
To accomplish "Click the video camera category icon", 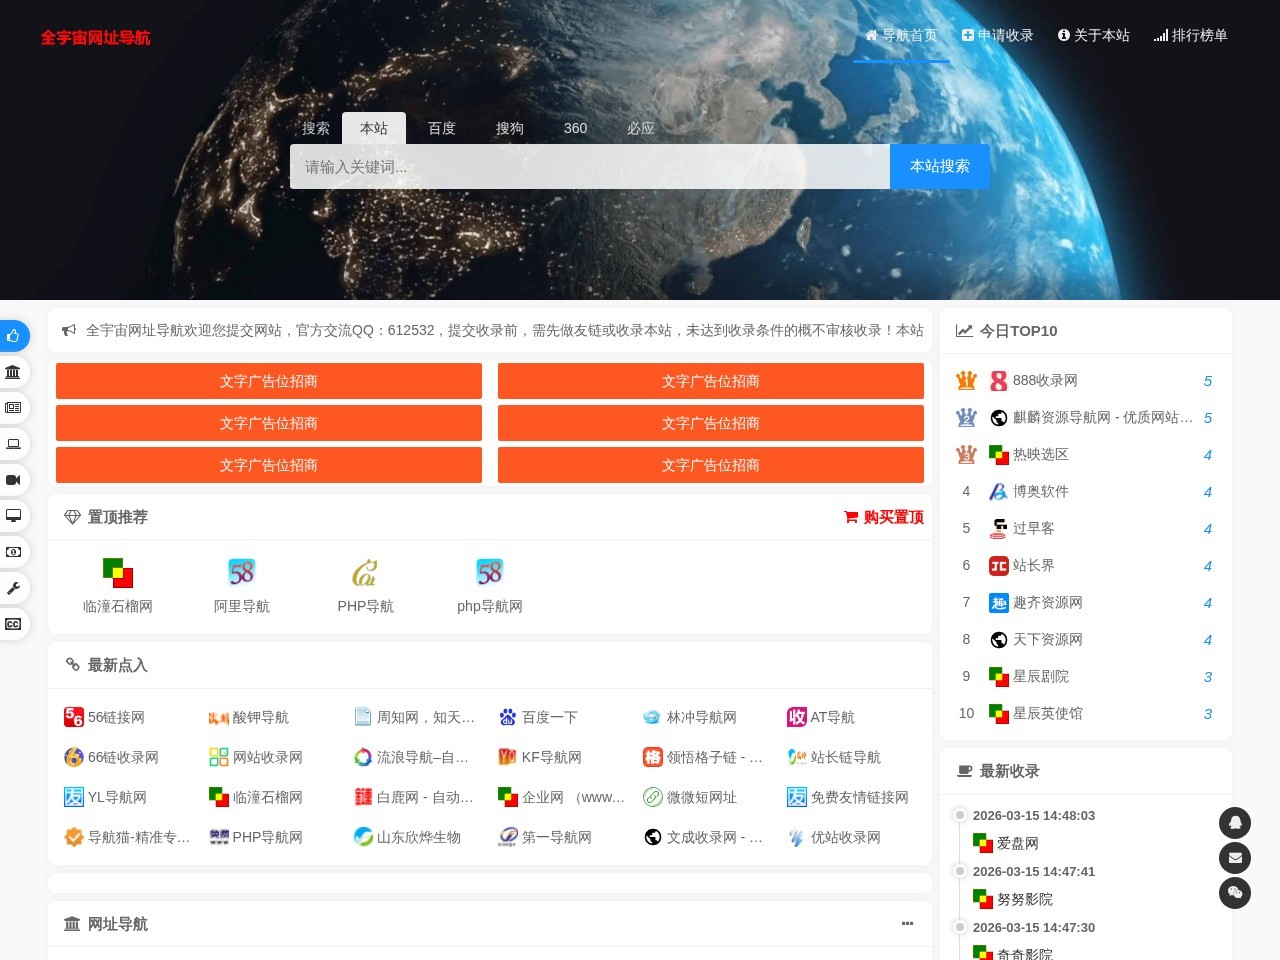I will [14, 480].
